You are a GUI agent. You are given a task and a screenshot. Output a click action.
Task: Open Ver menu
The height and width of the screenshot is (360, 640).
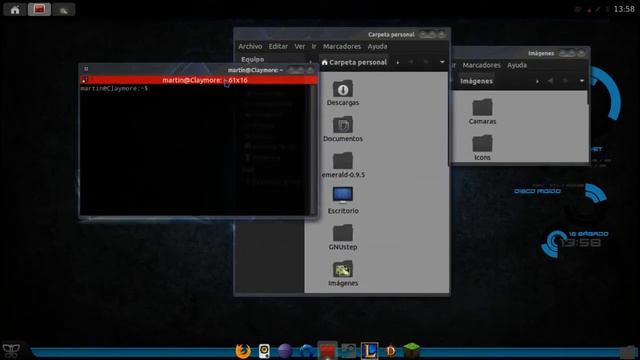(x=300, y=47)
